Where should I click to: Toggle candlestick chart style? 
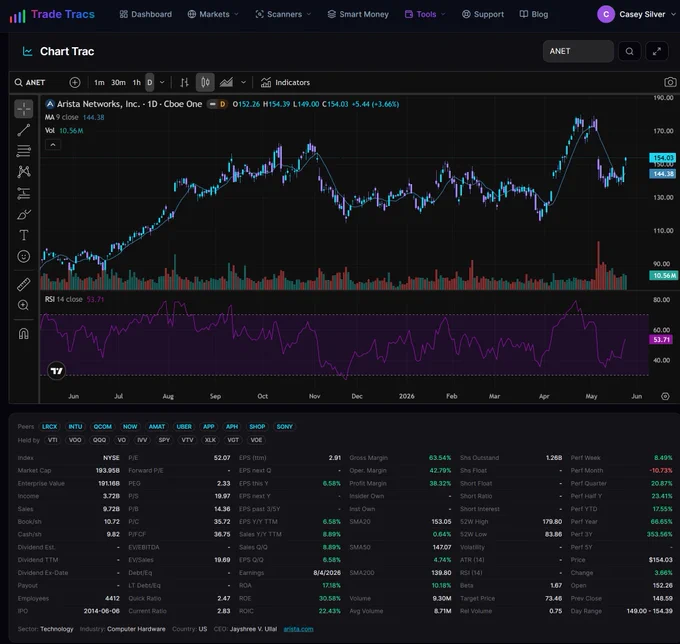[205, 82]
